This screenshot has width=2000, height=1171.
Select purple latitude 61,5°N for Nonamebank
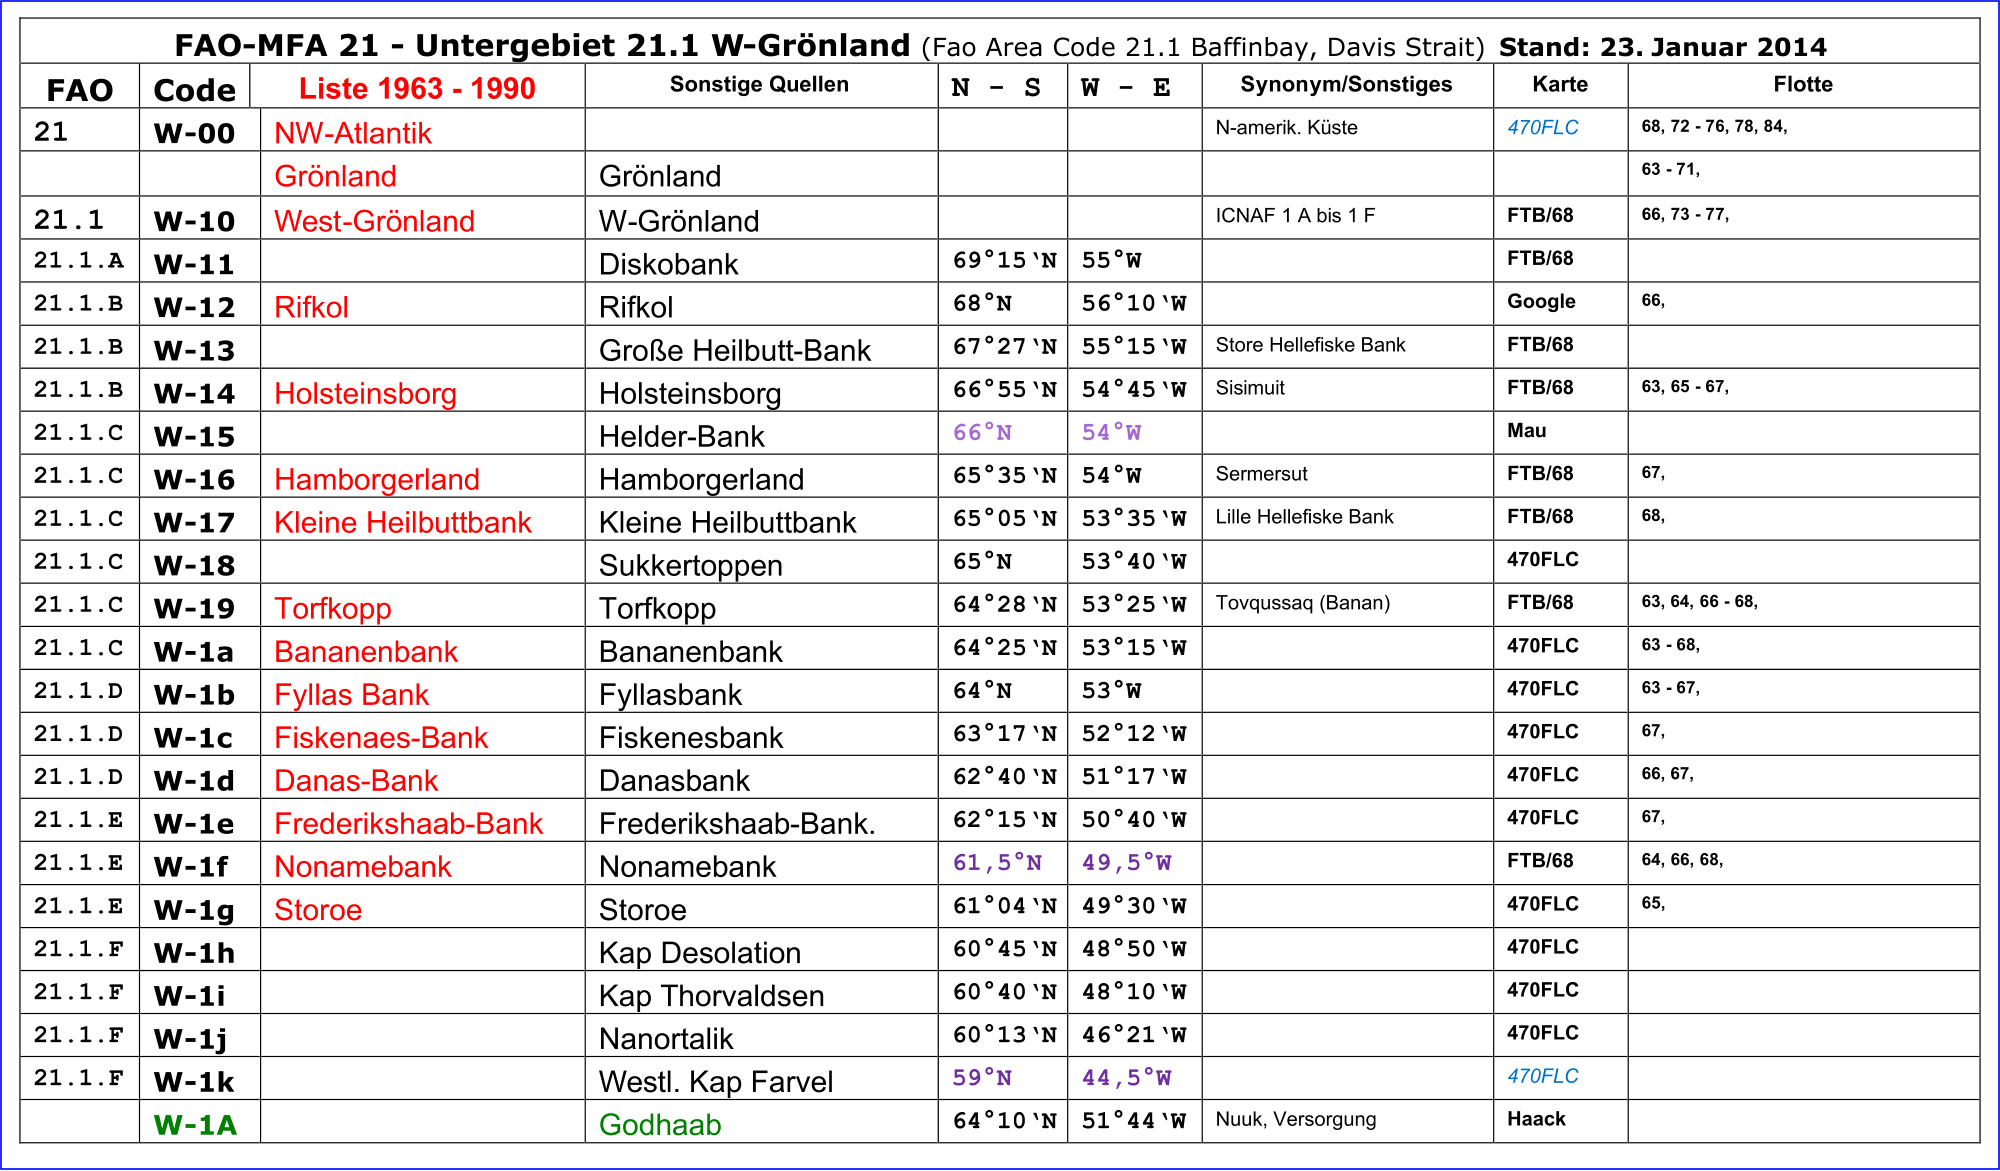[x=997, y=862]
